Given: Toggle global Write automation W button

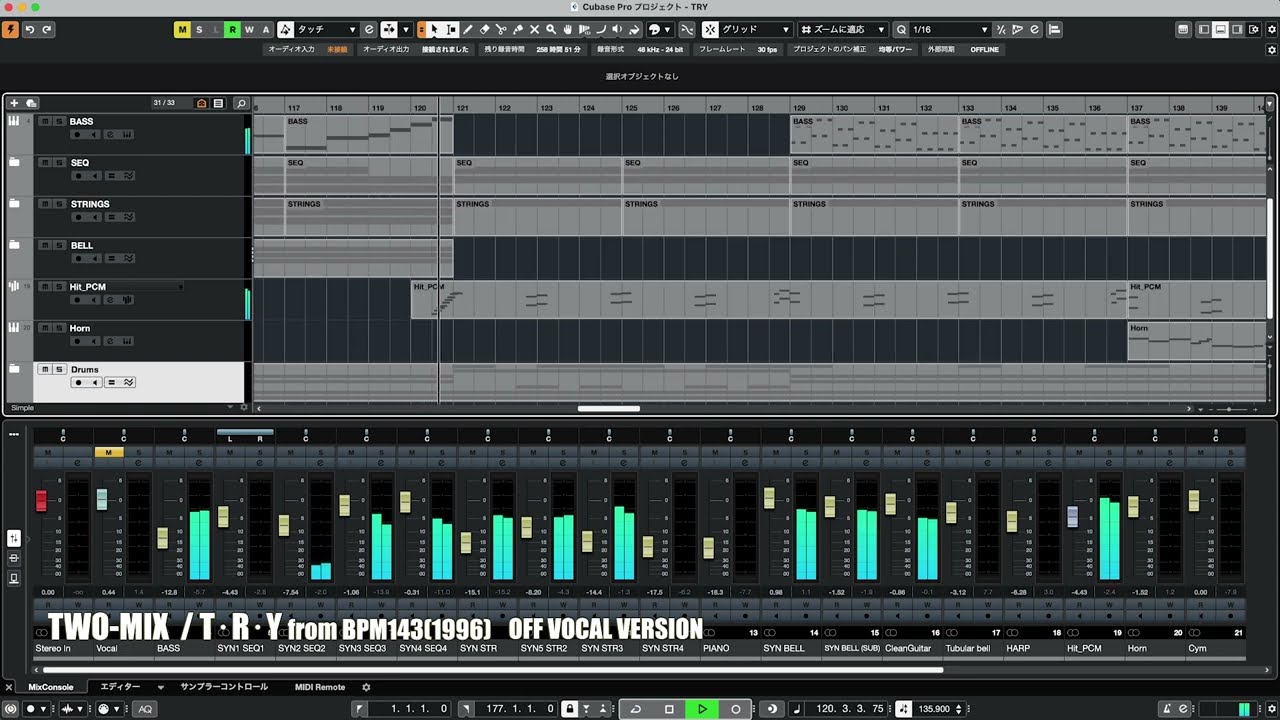Looking at the screenshot, I should (x=249, y=30).
